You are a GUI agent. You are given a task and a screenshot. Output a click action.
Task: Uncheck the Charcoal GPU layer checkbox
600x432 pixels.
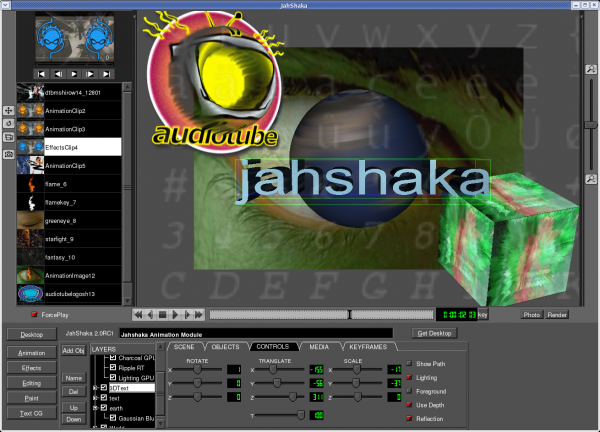tap(113, 357)
